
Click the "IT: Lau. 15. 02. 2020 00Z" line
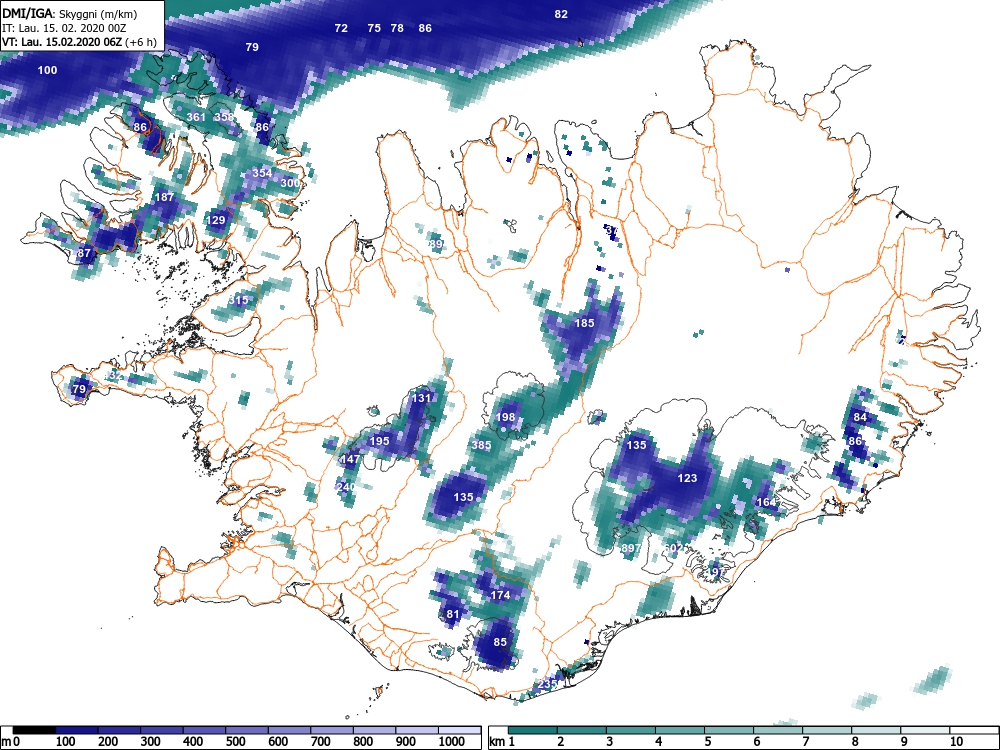click(x=64, y=28)
